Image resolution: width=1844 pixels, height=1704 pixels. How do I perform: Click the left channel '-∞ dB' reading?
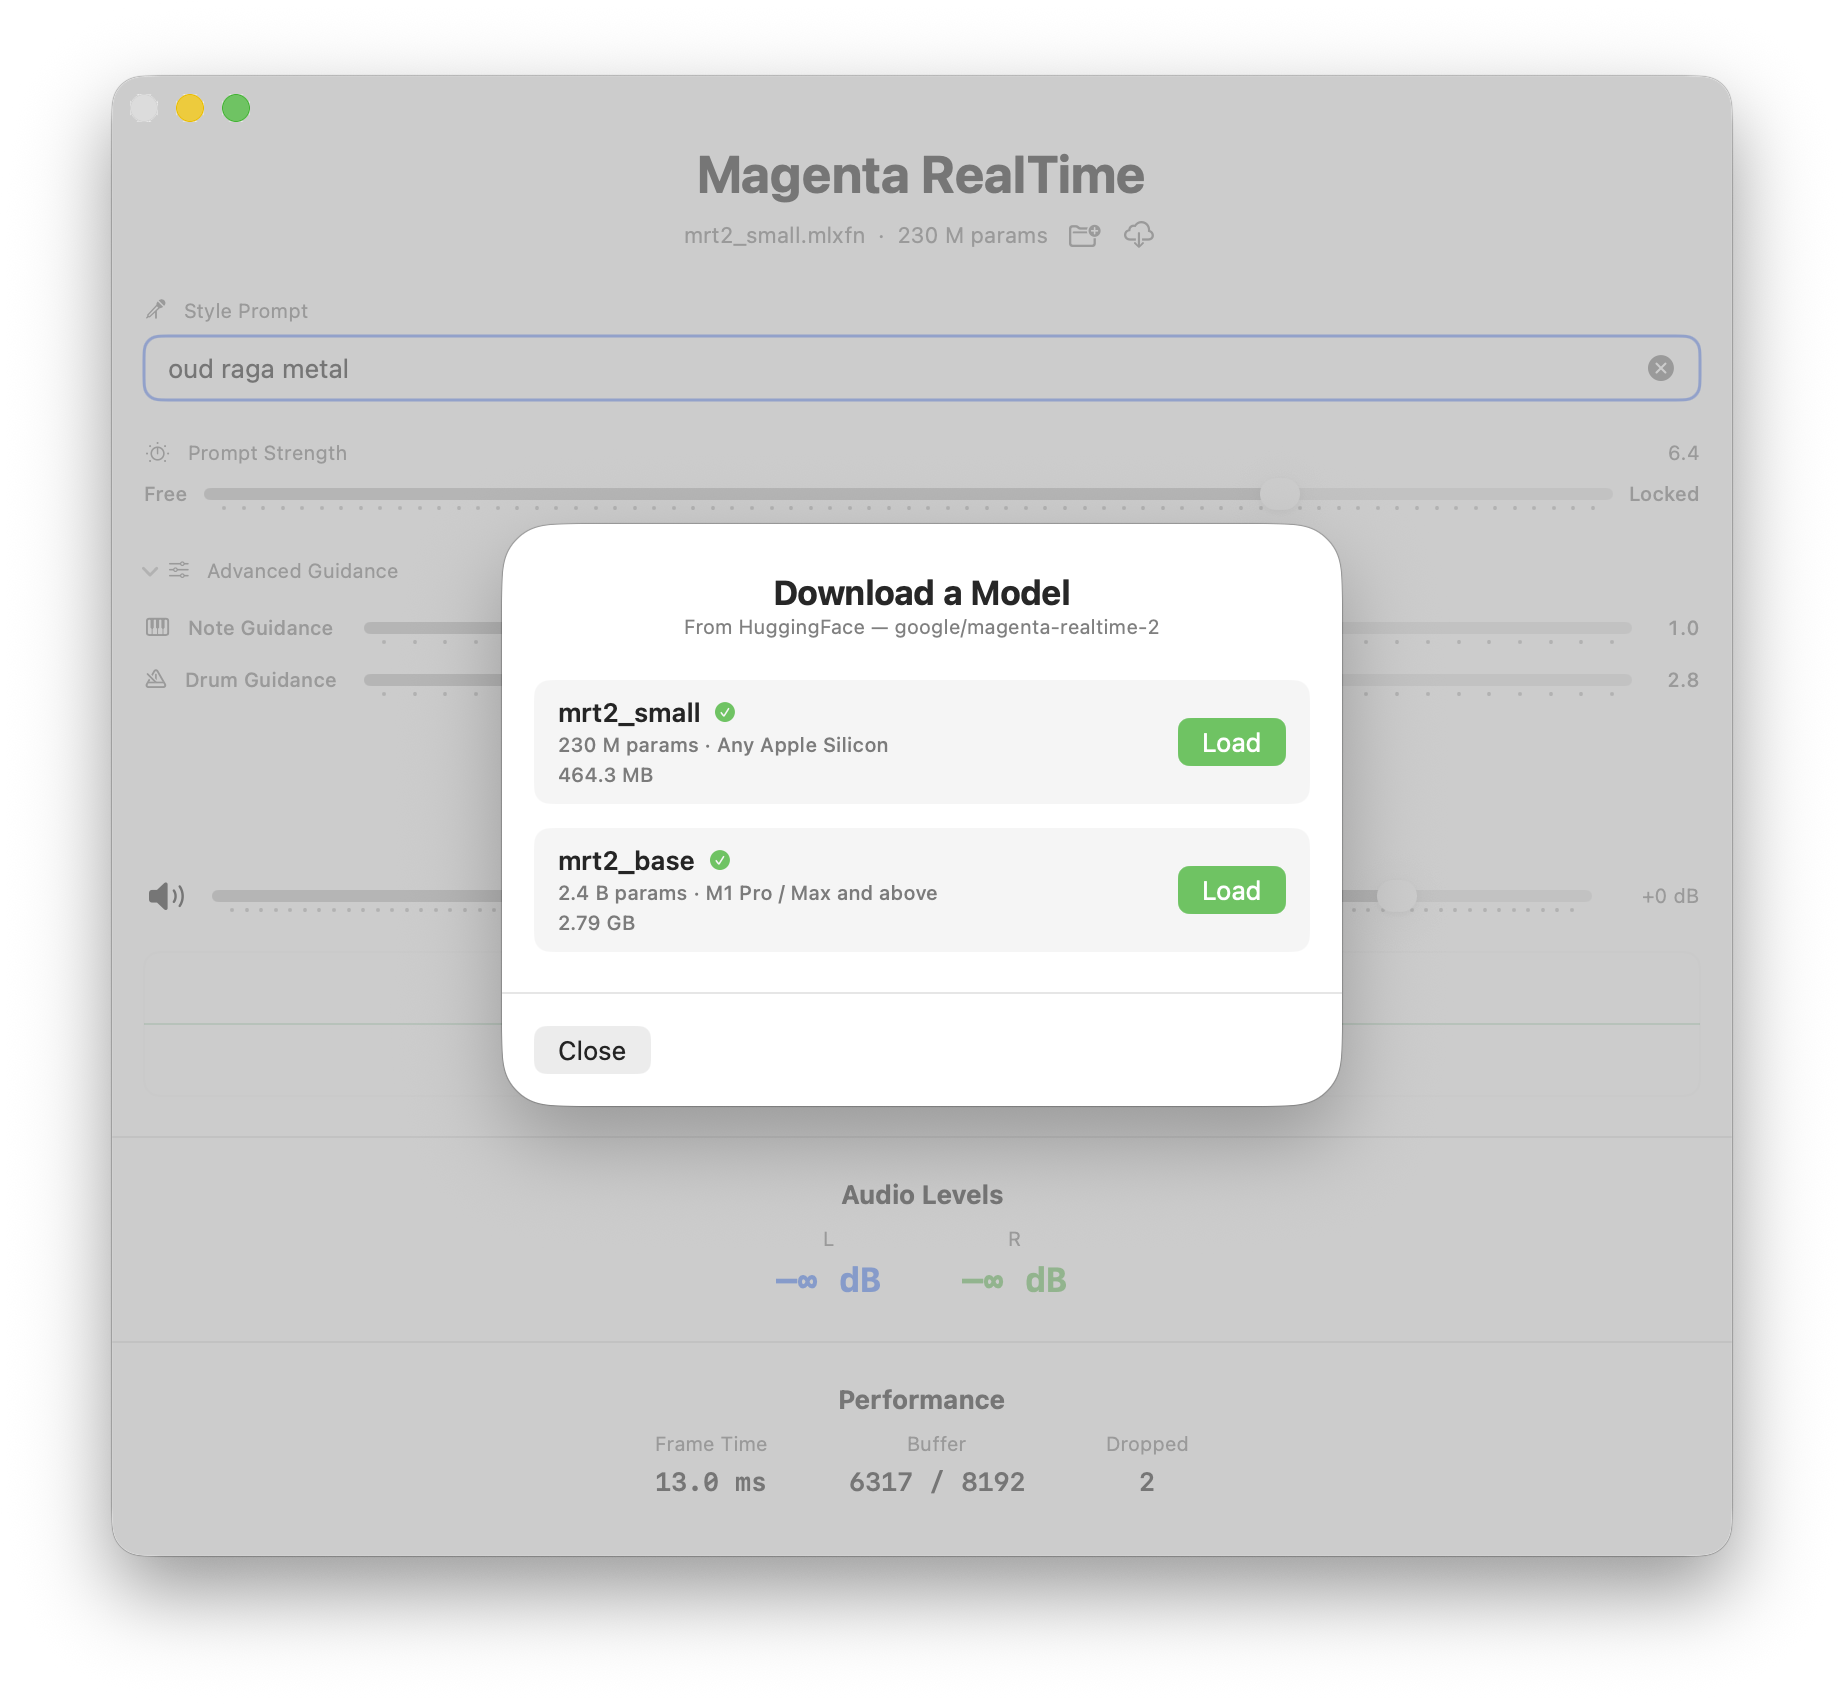828,1280
